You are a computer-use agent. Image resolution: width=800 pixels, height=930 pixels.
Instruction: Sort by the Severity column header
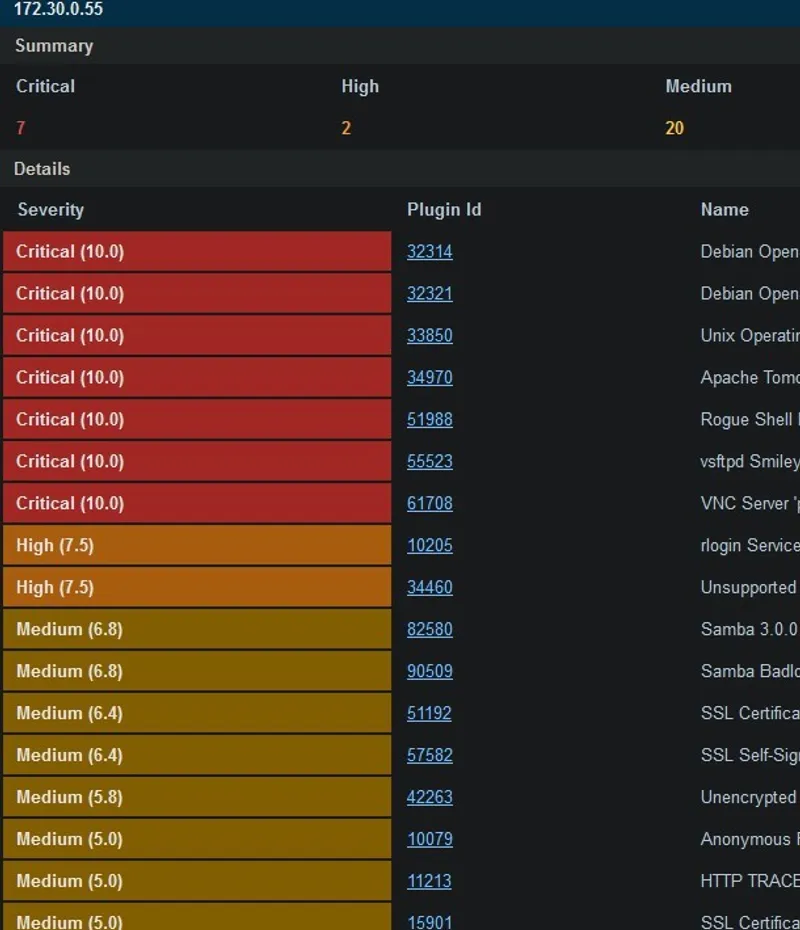[51, 210]
